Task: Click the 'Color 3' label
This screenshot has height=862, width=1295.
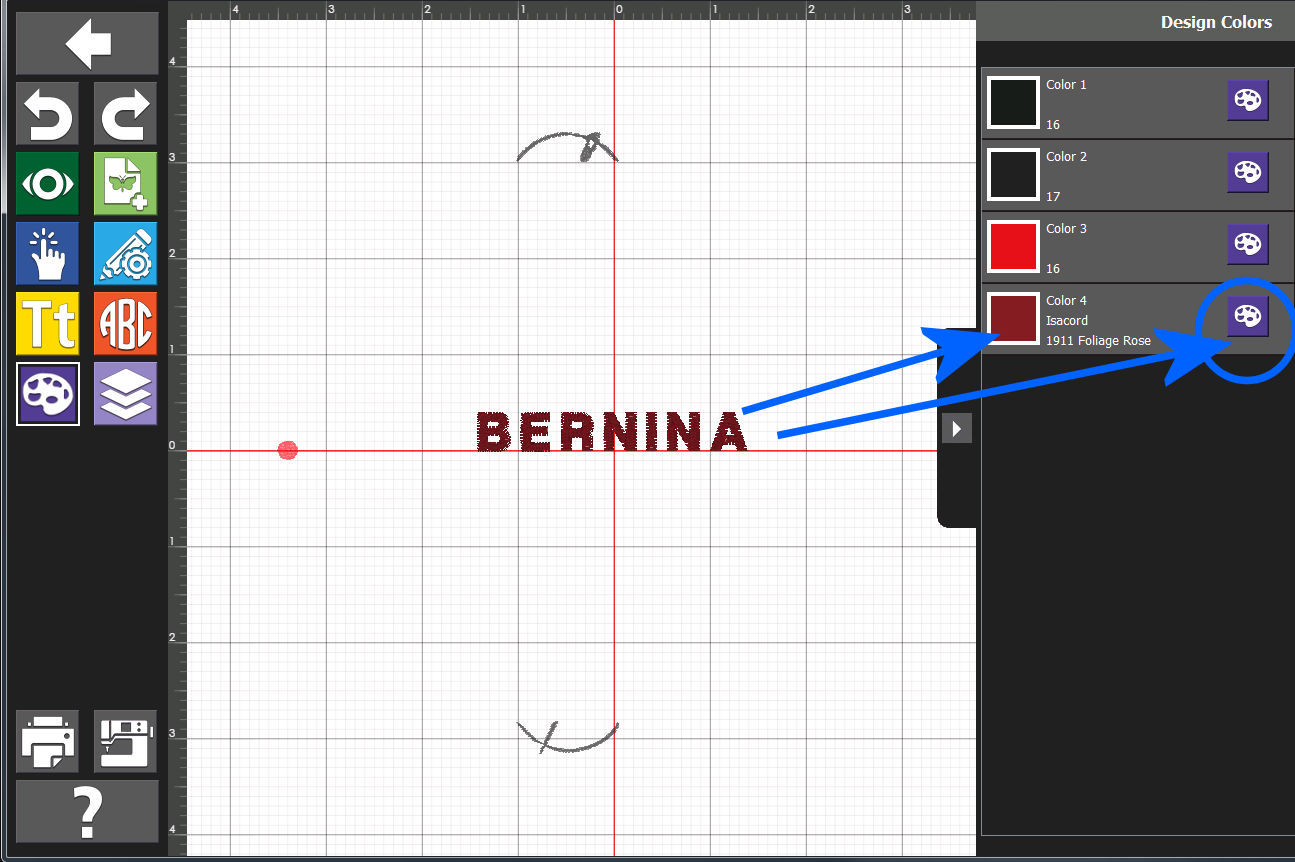Action: pos(1066,229)
